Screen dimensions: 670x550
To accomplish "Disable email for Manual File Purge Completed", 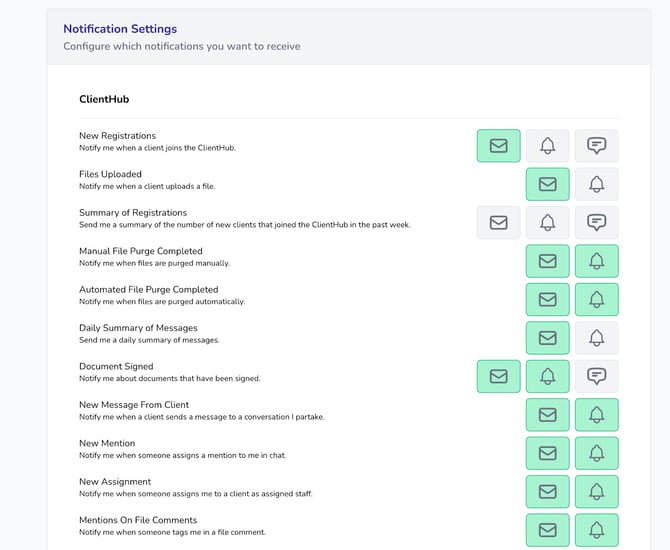I will pos(547,261).
